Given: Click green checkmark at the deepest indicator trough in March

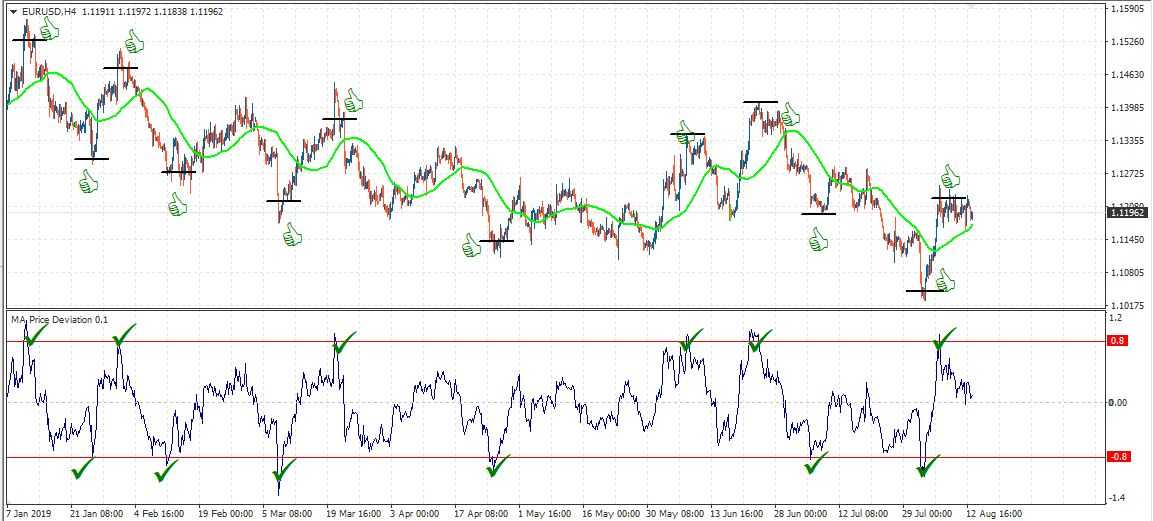Looking at the screenshot, I should 286,466.
